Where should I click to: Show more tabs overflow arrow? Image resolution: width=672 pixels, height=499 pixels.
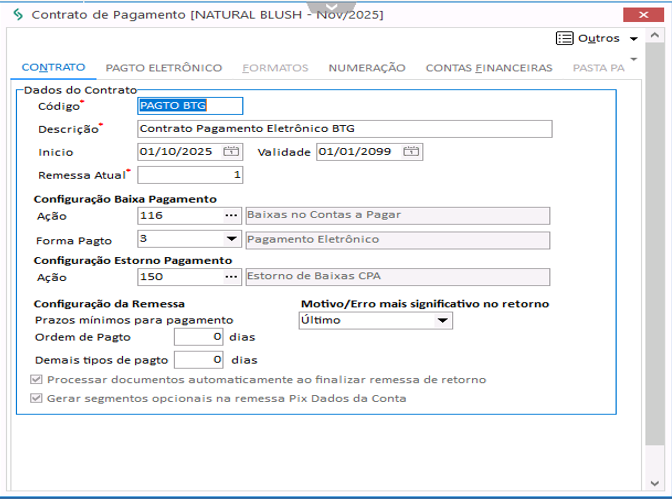pyautogui.click(x=634, y=59)
